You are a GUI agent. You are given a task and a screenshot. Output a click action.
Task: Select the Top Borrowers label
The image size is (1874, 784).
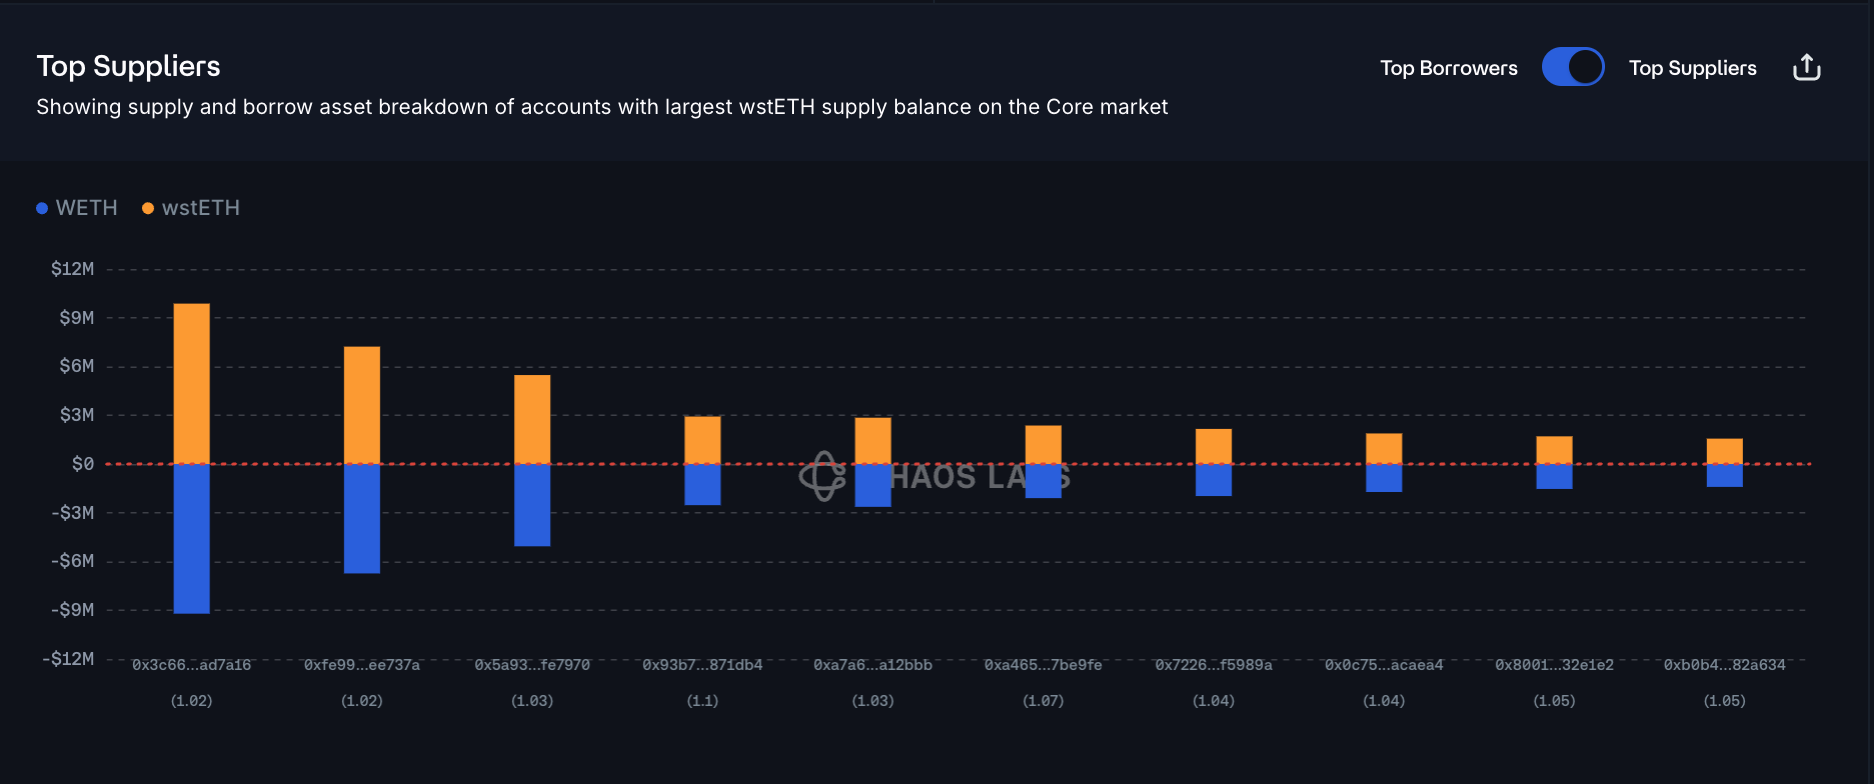(1448, 68)
